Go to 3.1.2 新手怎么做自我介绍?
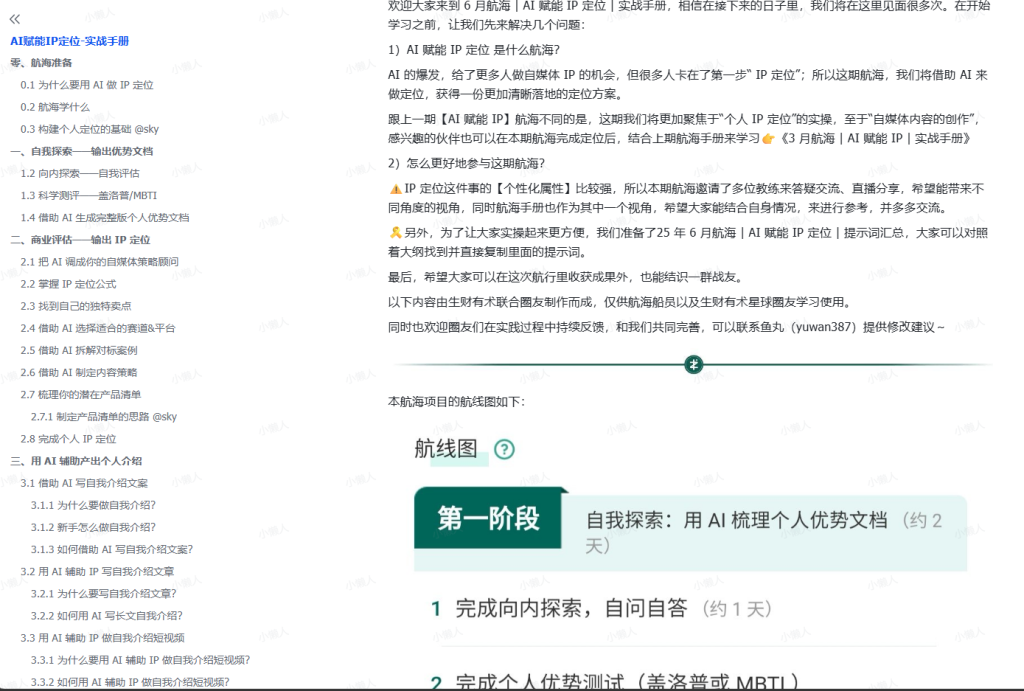Screen dimensions: 1024x691 coord(93,528)
